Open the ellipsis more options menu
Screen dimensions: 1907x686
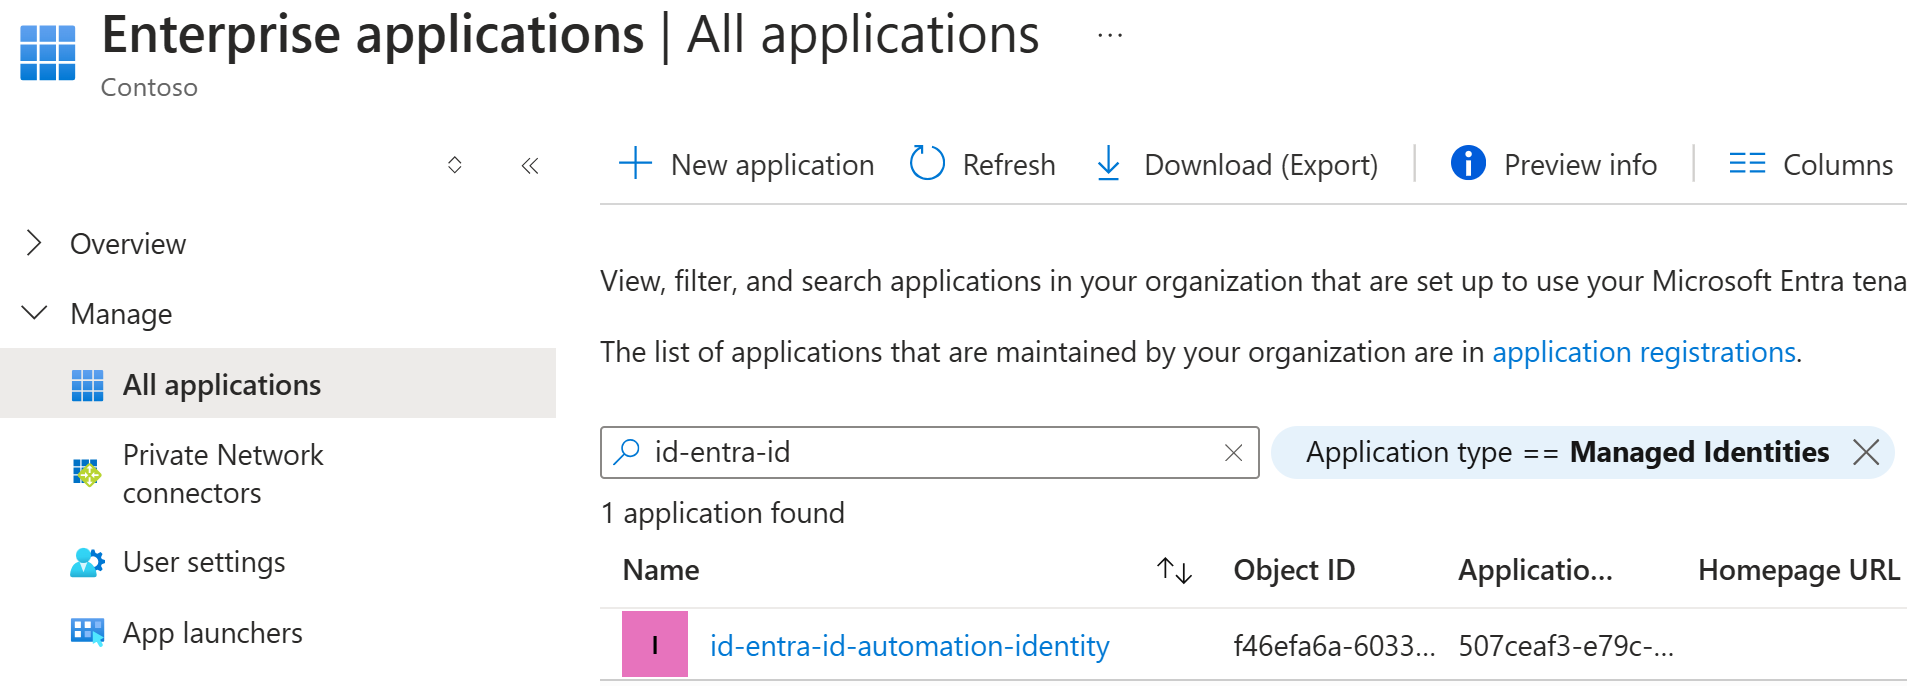point(1110,36)
